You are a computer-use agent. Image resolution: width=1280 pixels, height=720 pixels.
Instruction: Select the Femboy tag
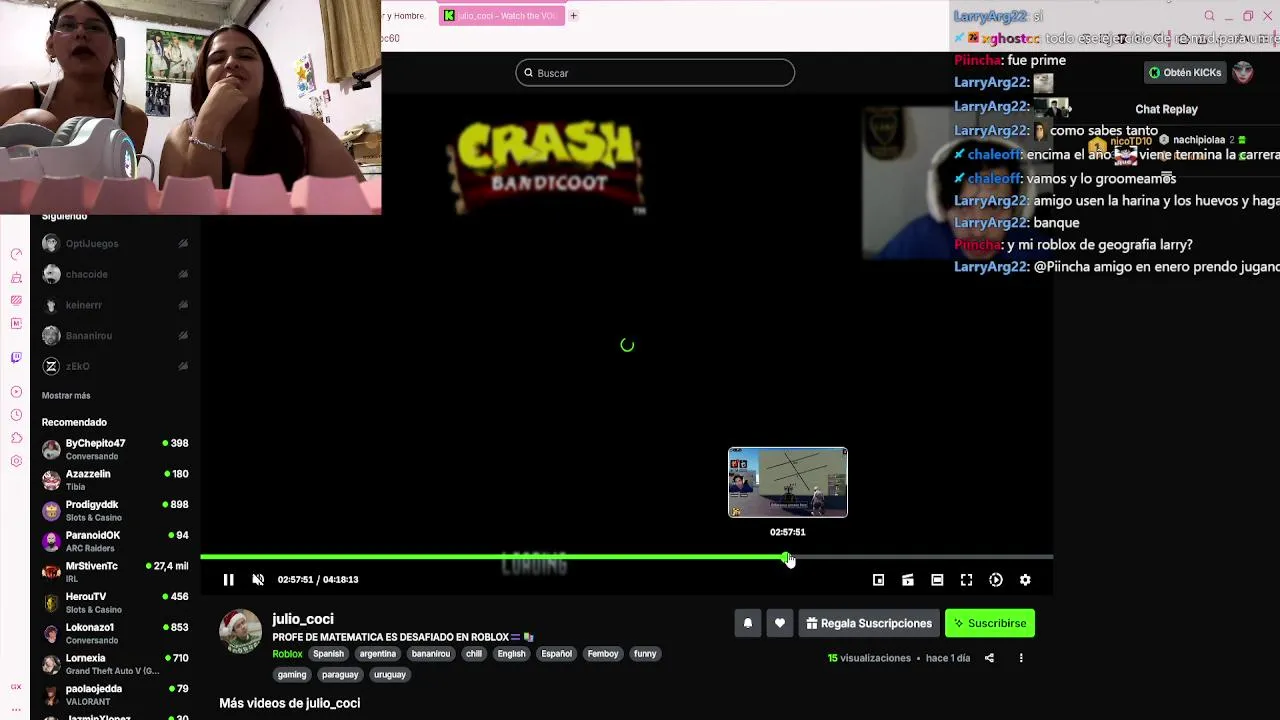pos(603,654)
